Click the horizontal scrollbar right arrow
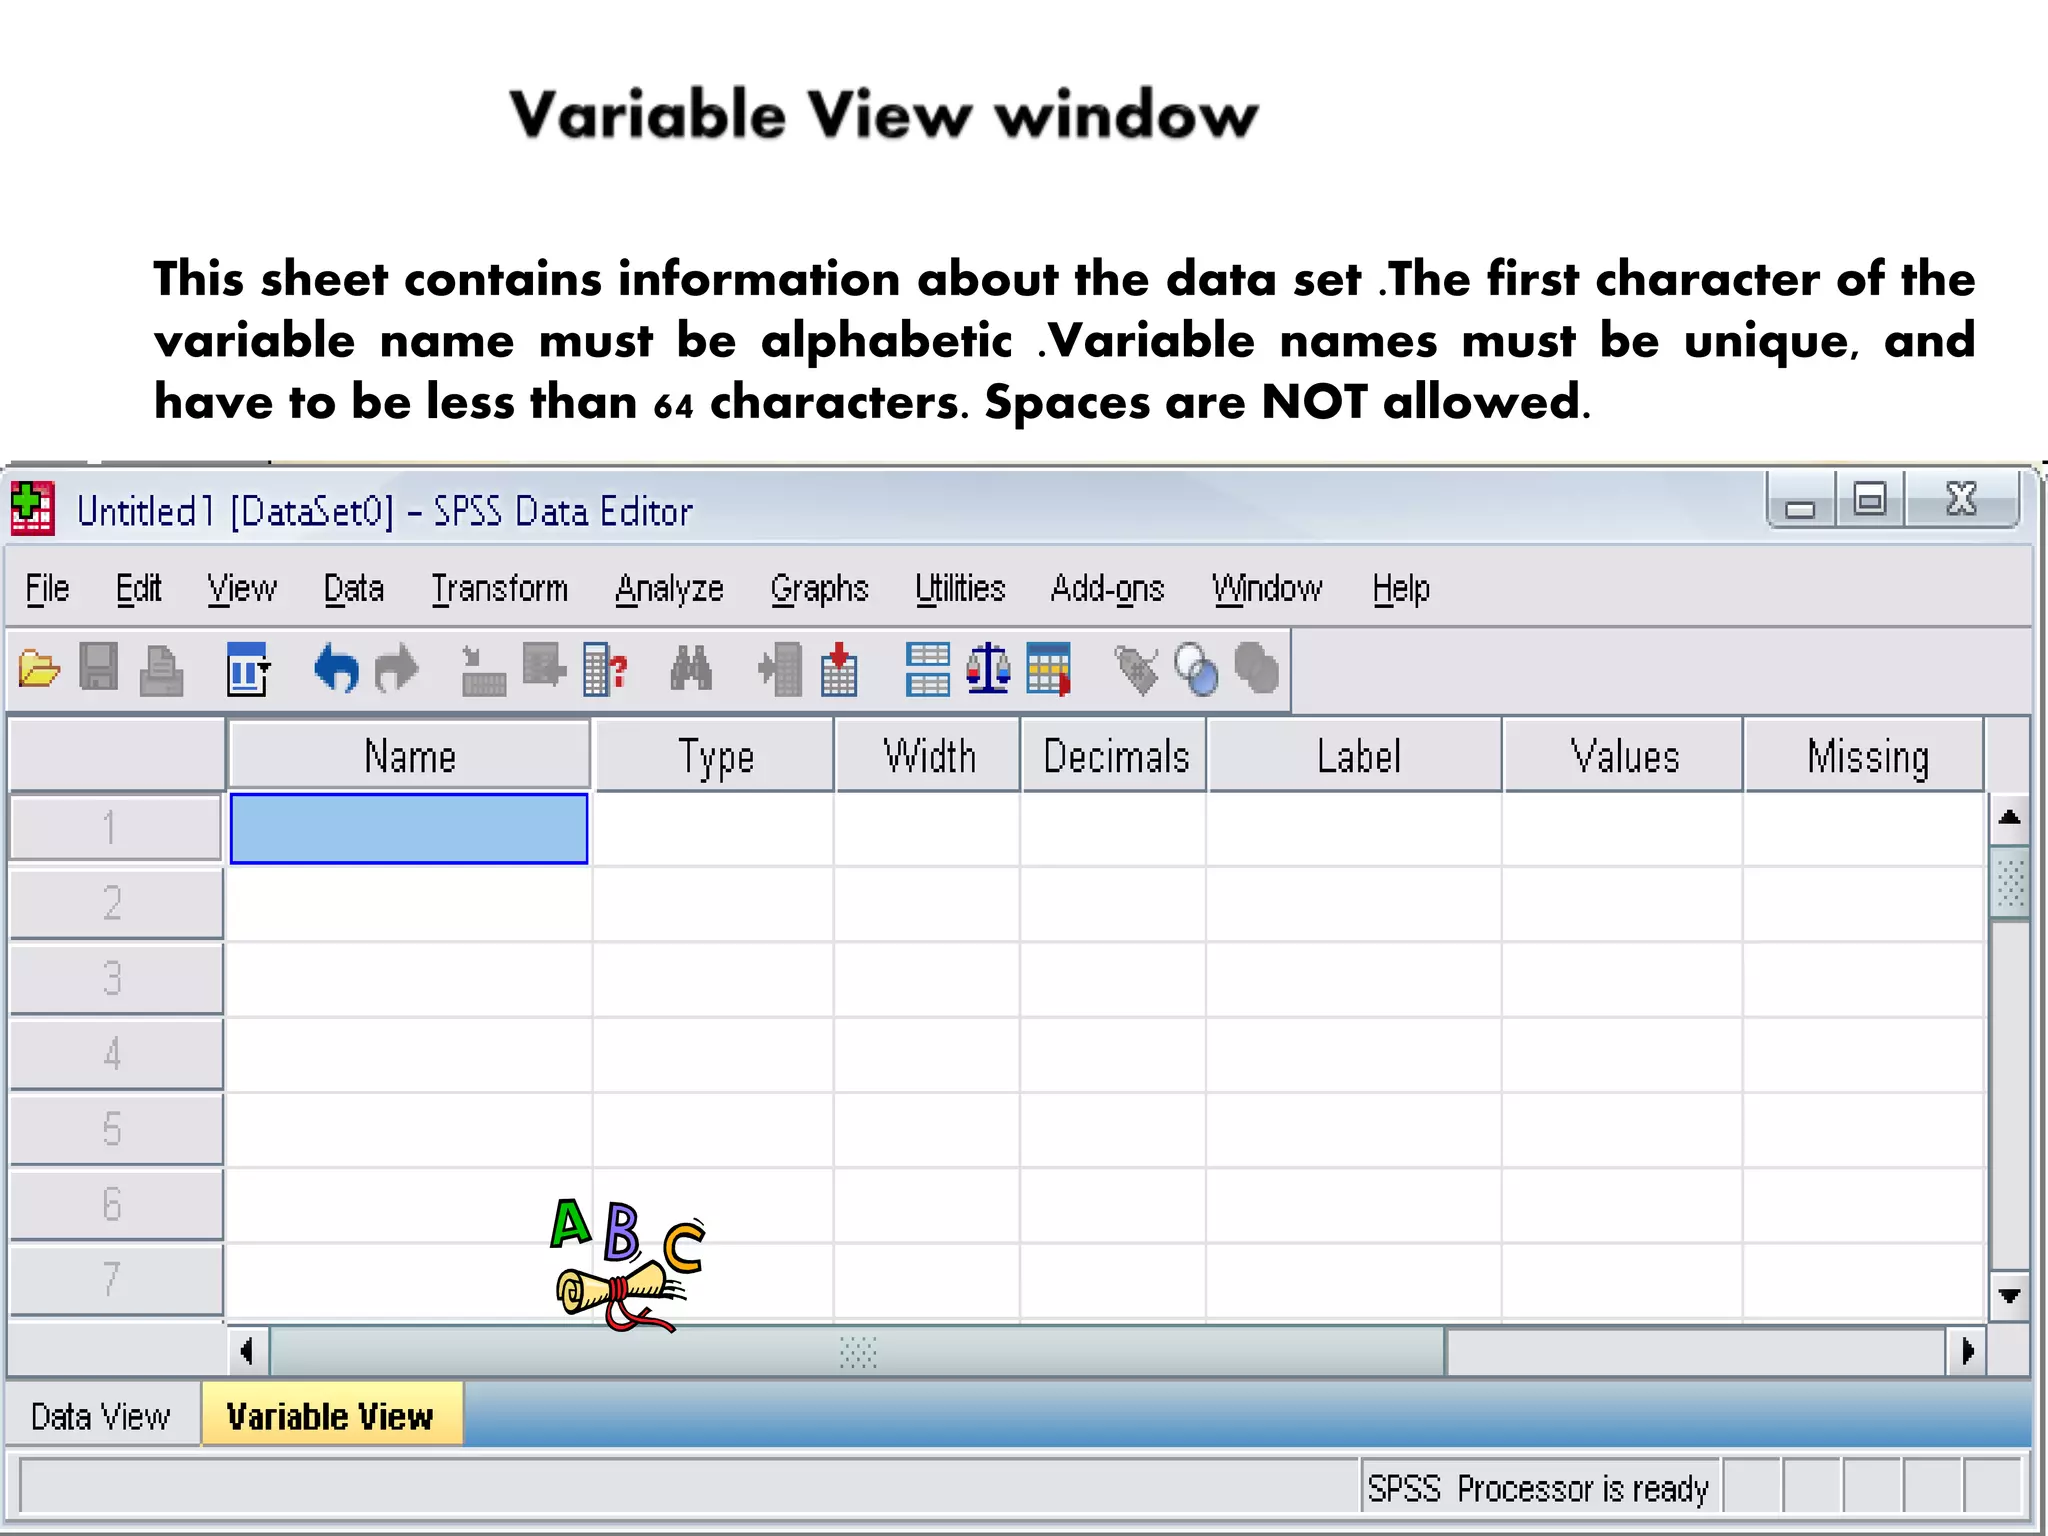 pyautogui.click(x=1967, y=1352)
